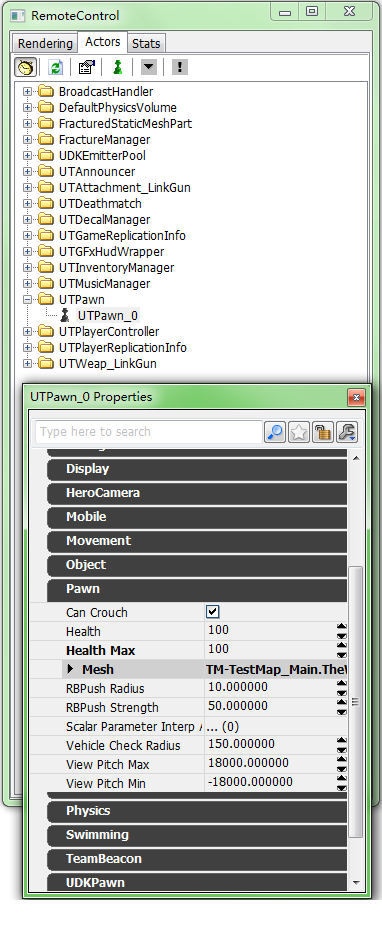The image size is (382, 949).
Task: Click the RemoteControl title bar app icon
Action: click(x=18, y=16)
